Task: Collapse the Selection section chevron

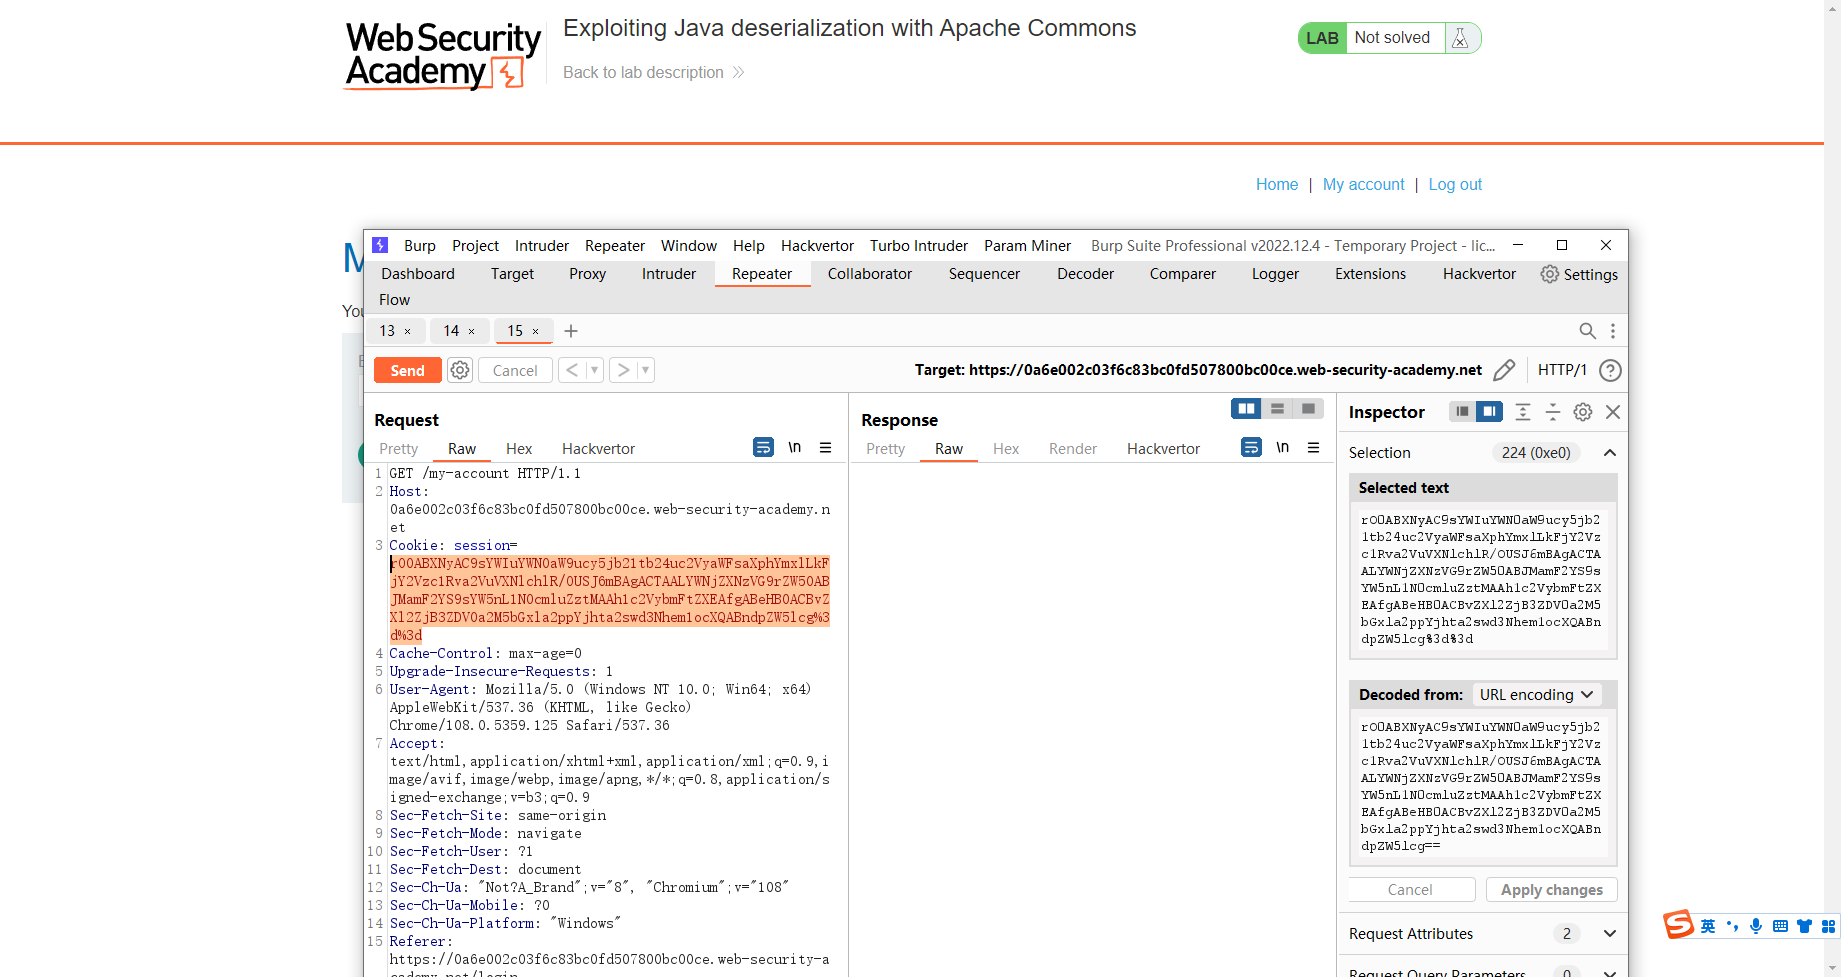Action: coord(1610,453)
